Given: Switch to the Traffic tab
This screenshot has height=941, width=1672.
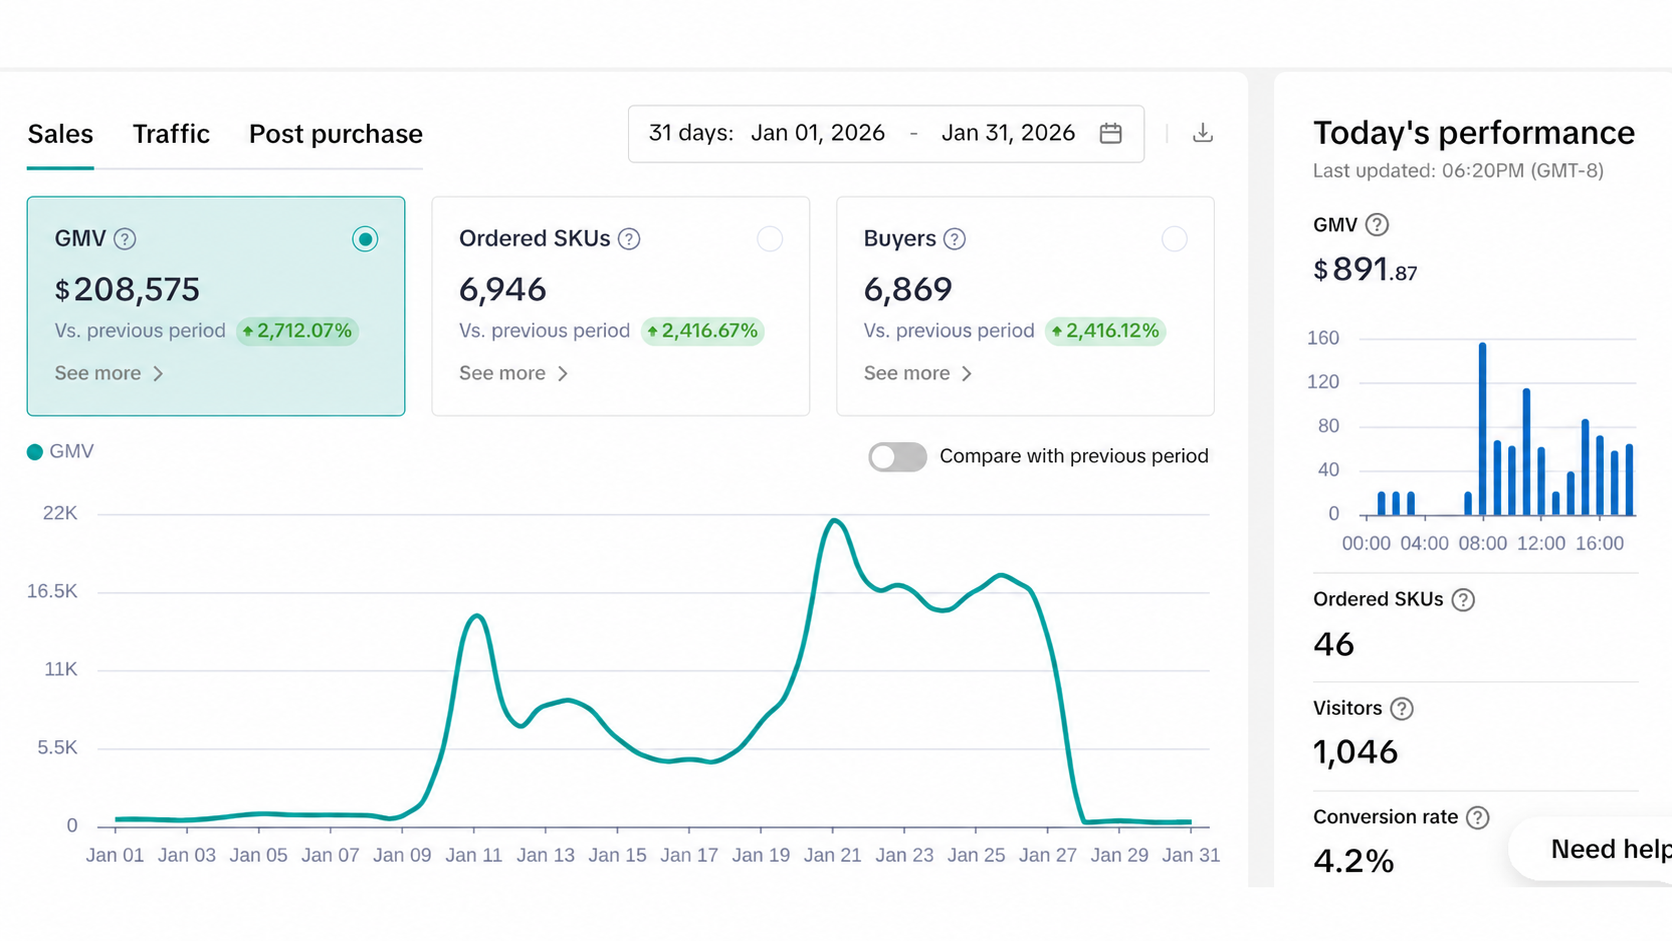Looking at the screenshot, I should coord(171,134).
